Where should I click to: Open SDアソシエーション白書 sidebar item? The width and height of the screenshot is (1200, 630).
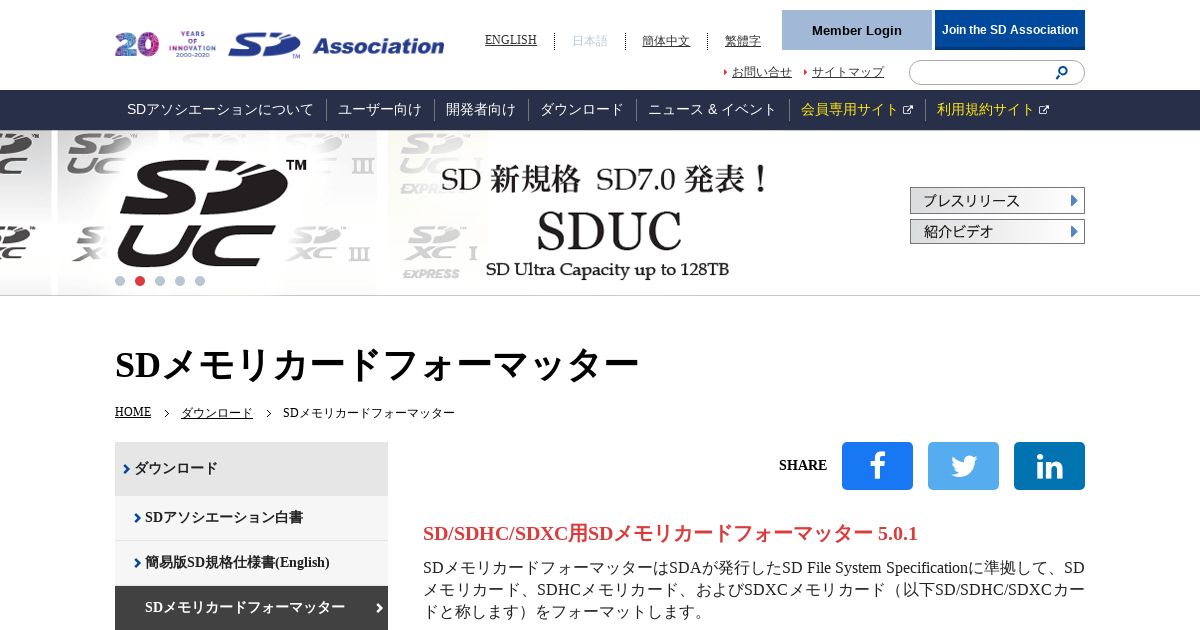(251, 518)
